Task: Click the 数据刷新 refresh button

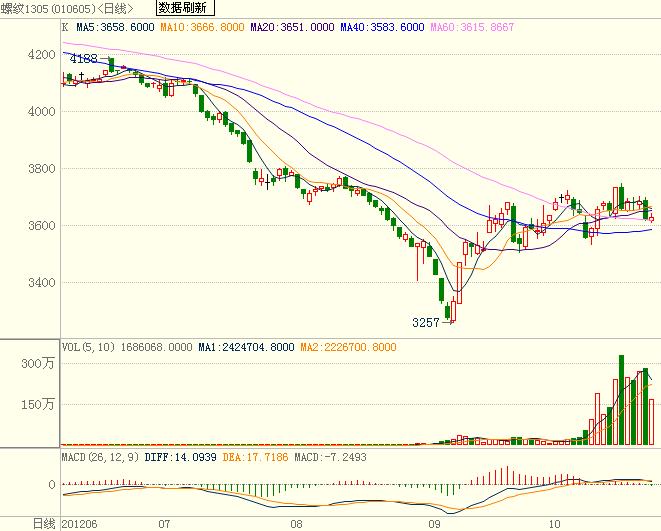Action: coord(185,9)
